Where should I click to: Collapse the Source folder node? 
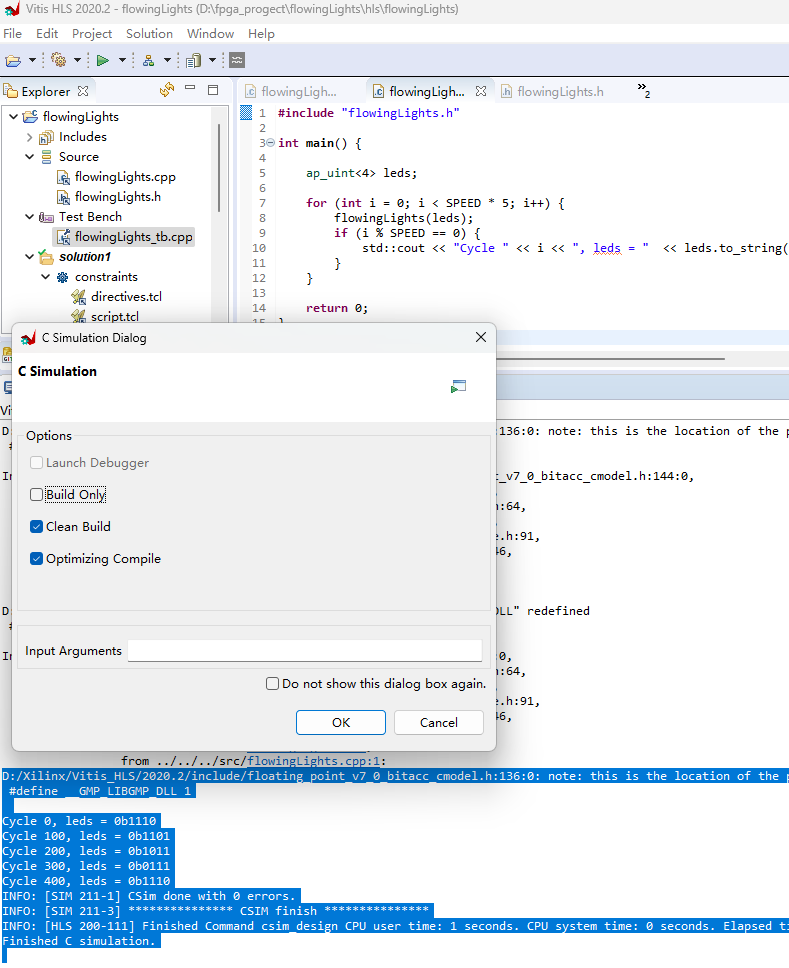tap(30, 157)
